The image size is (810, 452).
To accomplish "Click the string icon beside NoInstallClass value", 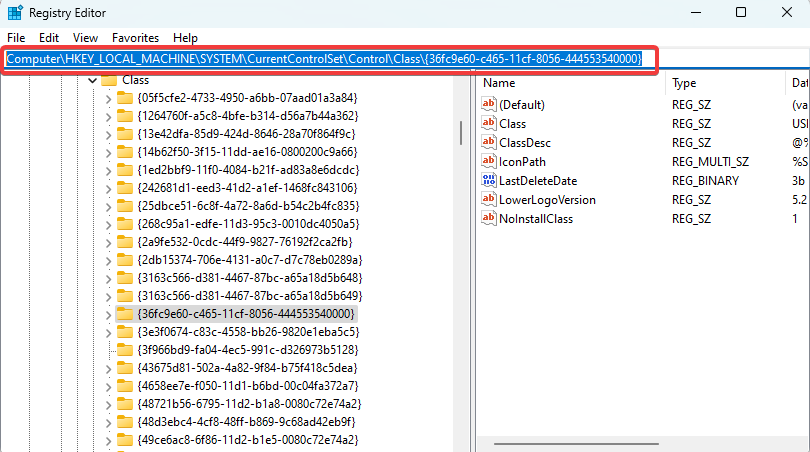I will coord(488,219).
